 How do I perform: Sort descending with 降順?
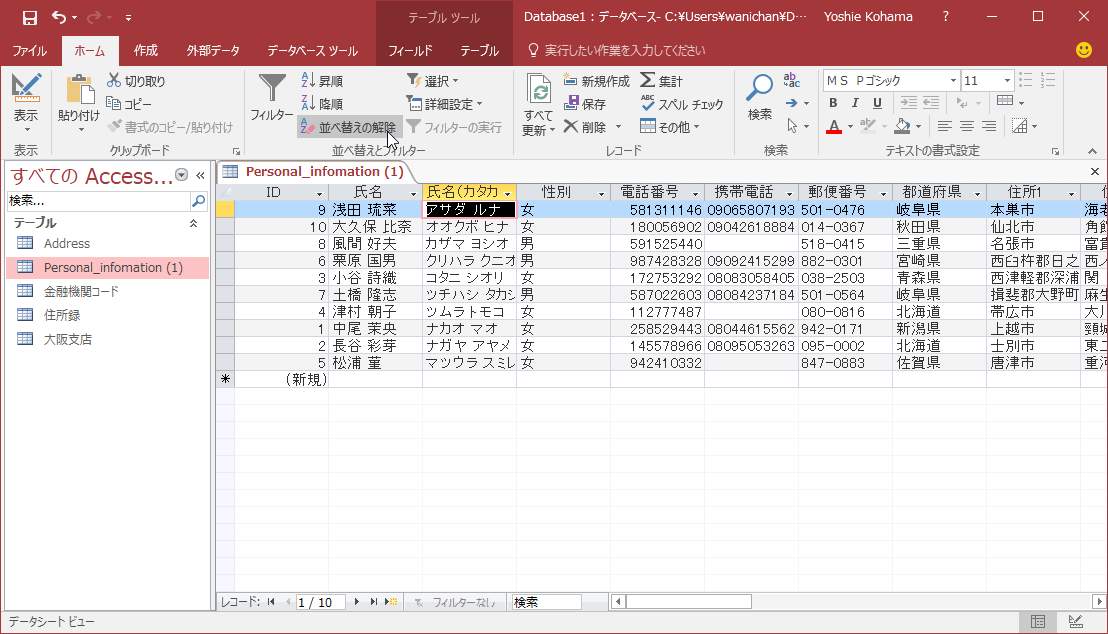tap(323, 104)
